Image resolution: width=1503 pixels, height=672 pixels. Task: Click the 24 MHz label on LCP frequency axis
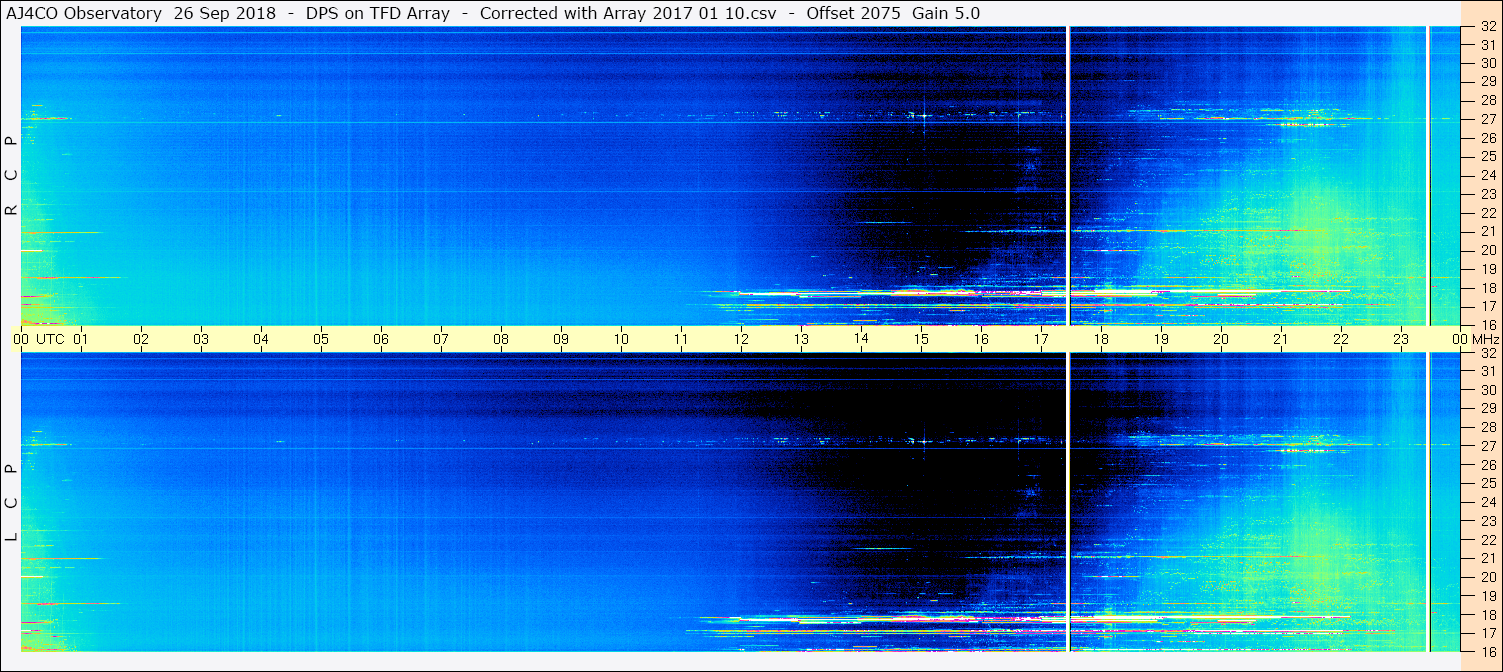click(x=1488, y=502)
